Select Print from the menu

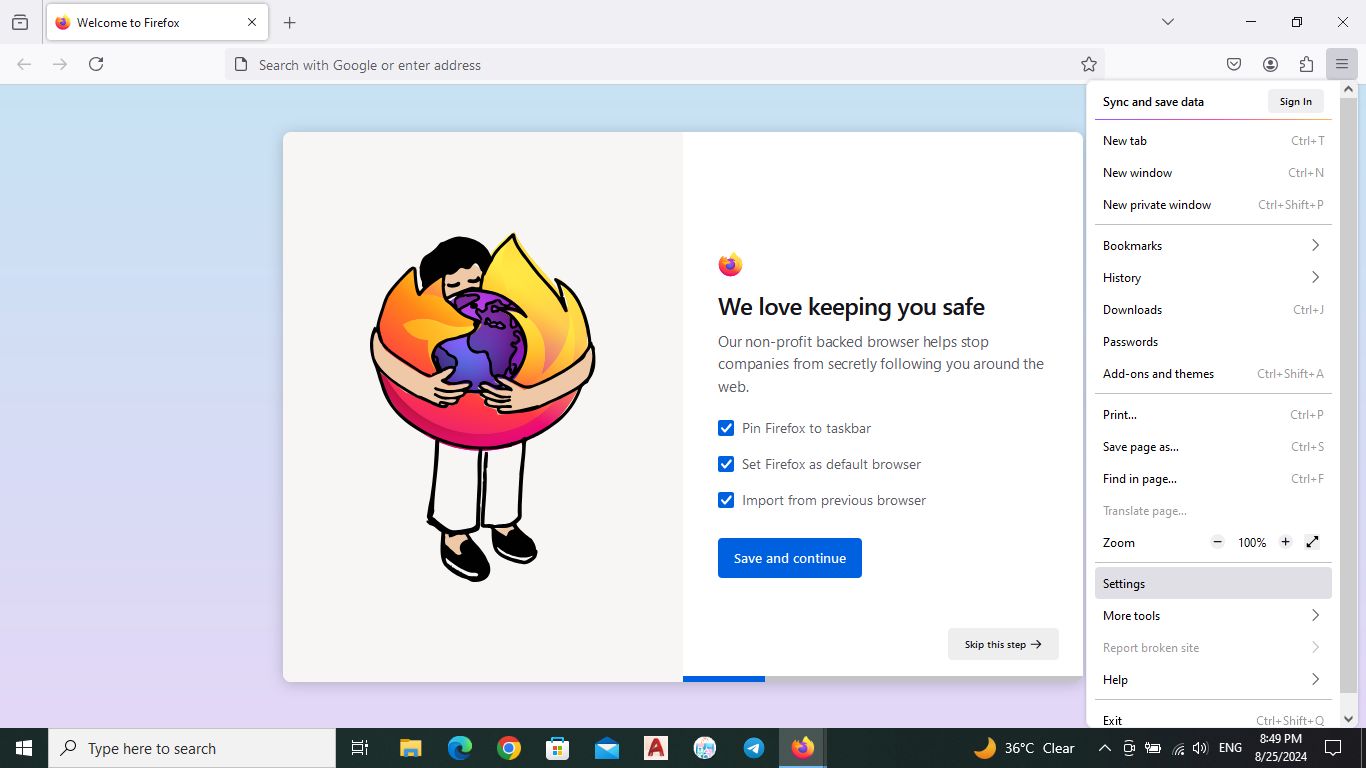[1213, 415]
